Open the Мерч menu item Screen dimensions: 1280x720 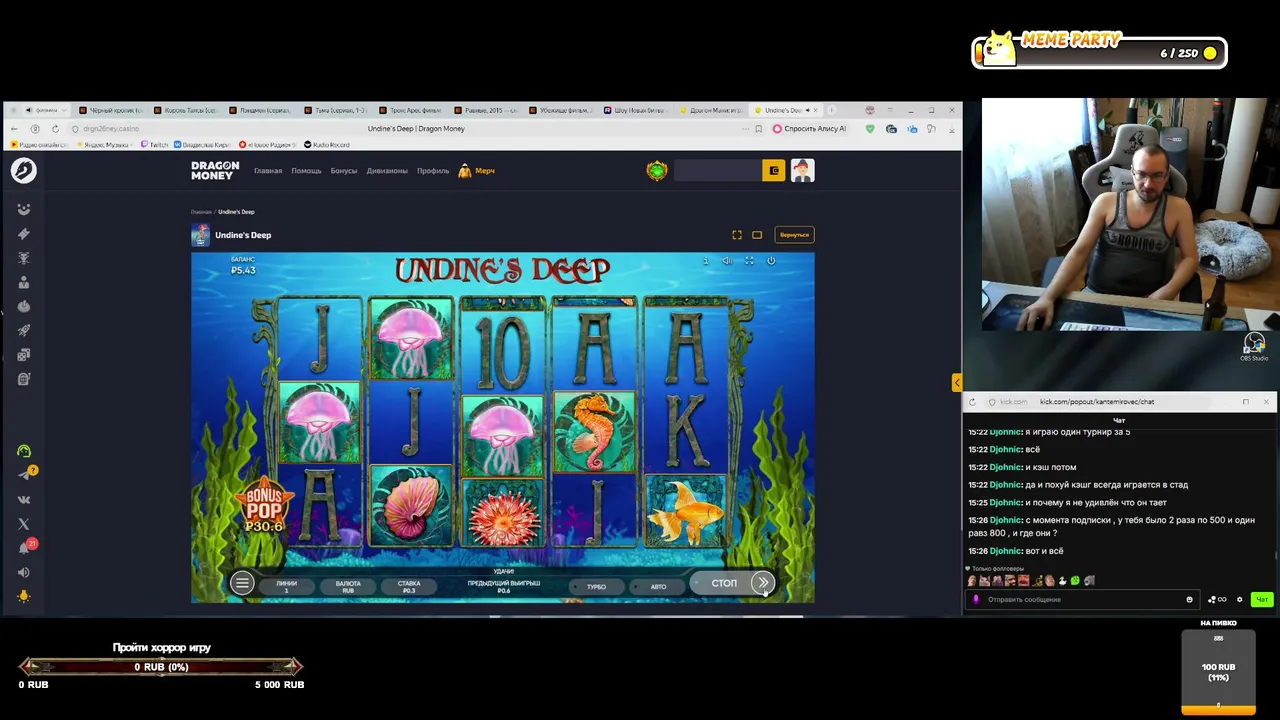point(477,171)
